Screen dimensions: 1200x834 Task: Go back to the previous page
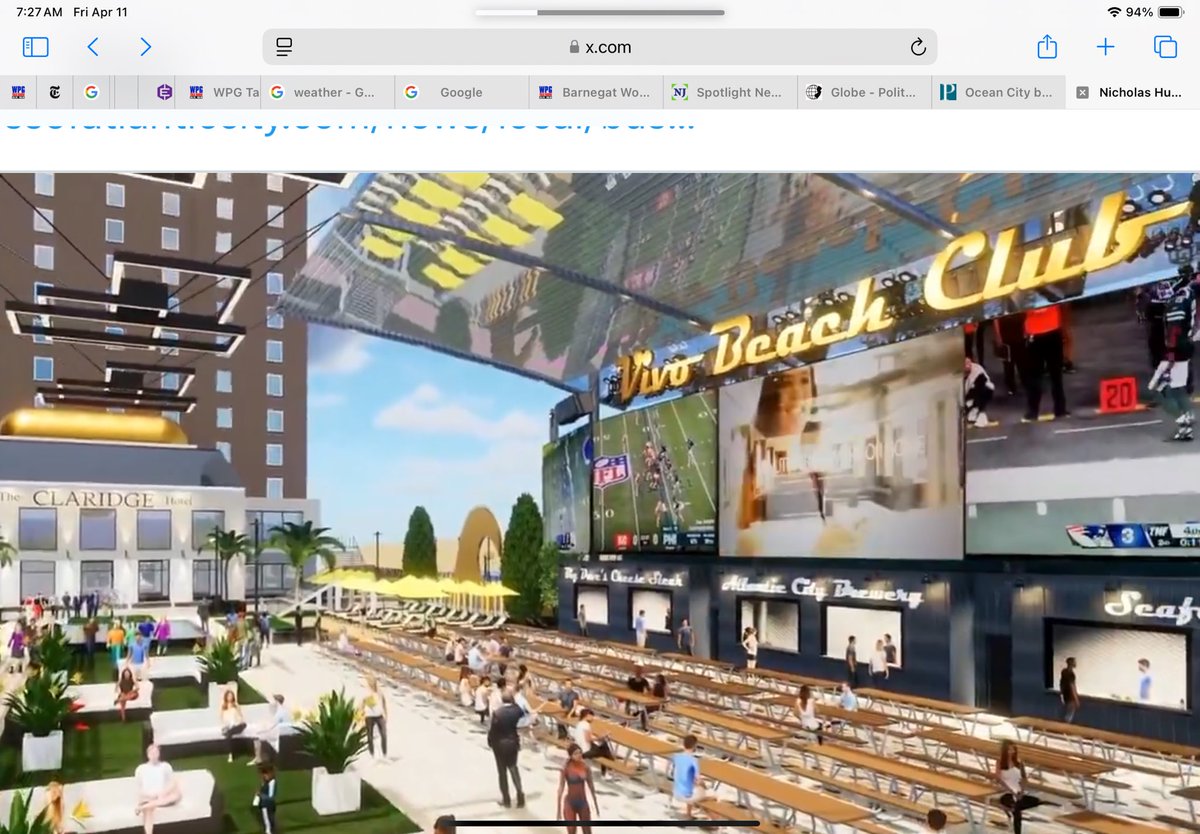coord(93,47)
